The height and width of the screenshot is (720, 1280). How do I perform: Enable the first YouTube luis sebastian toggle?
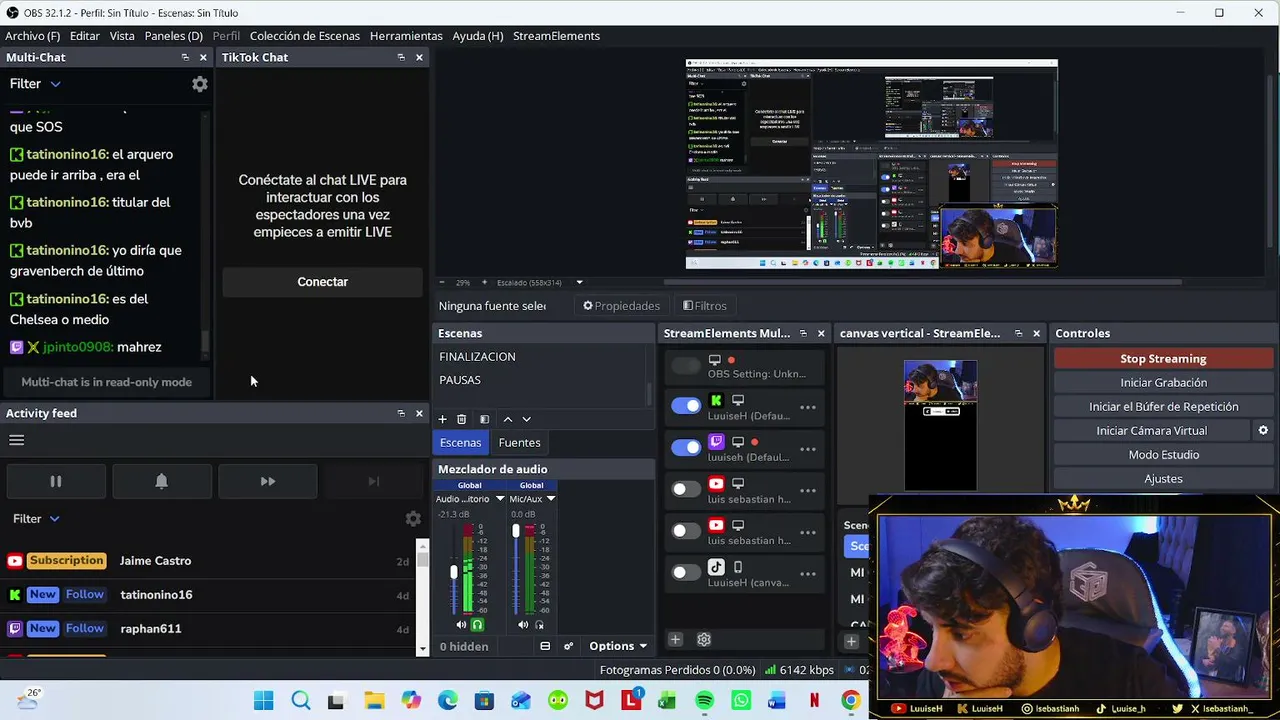(x=686, y=490)
